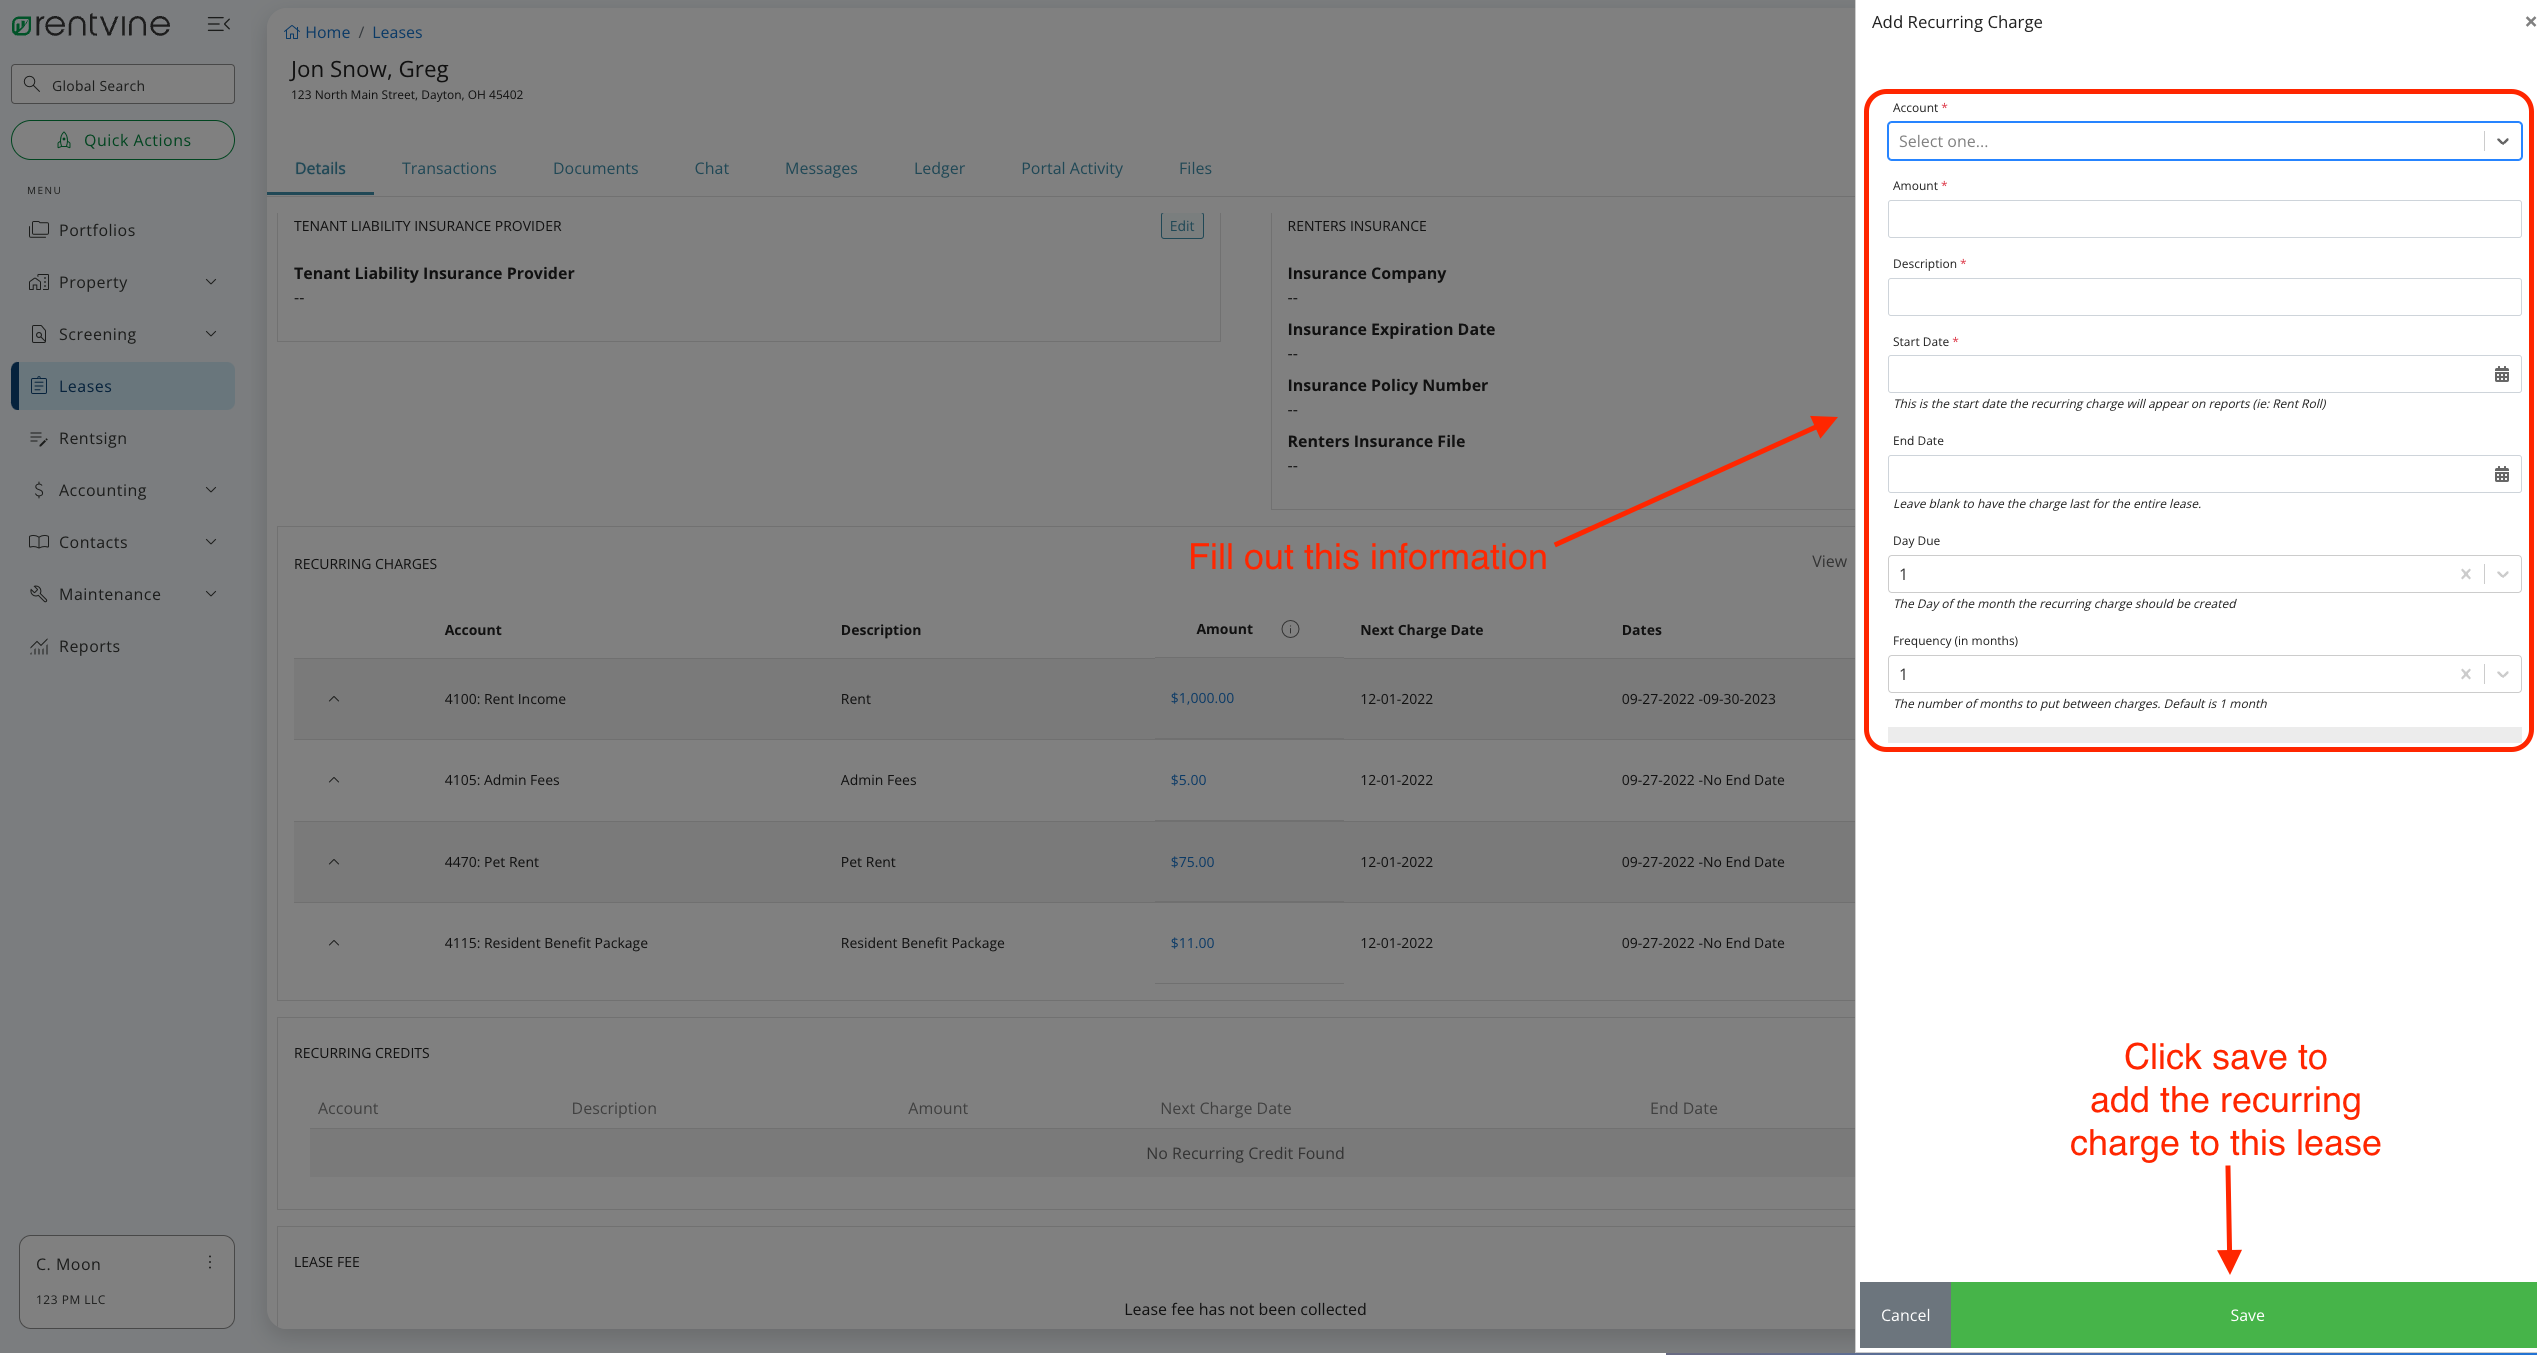Open the End Date calendar picker
The height and width of the screenshot is (1355, 2537).
(2502, 473)
